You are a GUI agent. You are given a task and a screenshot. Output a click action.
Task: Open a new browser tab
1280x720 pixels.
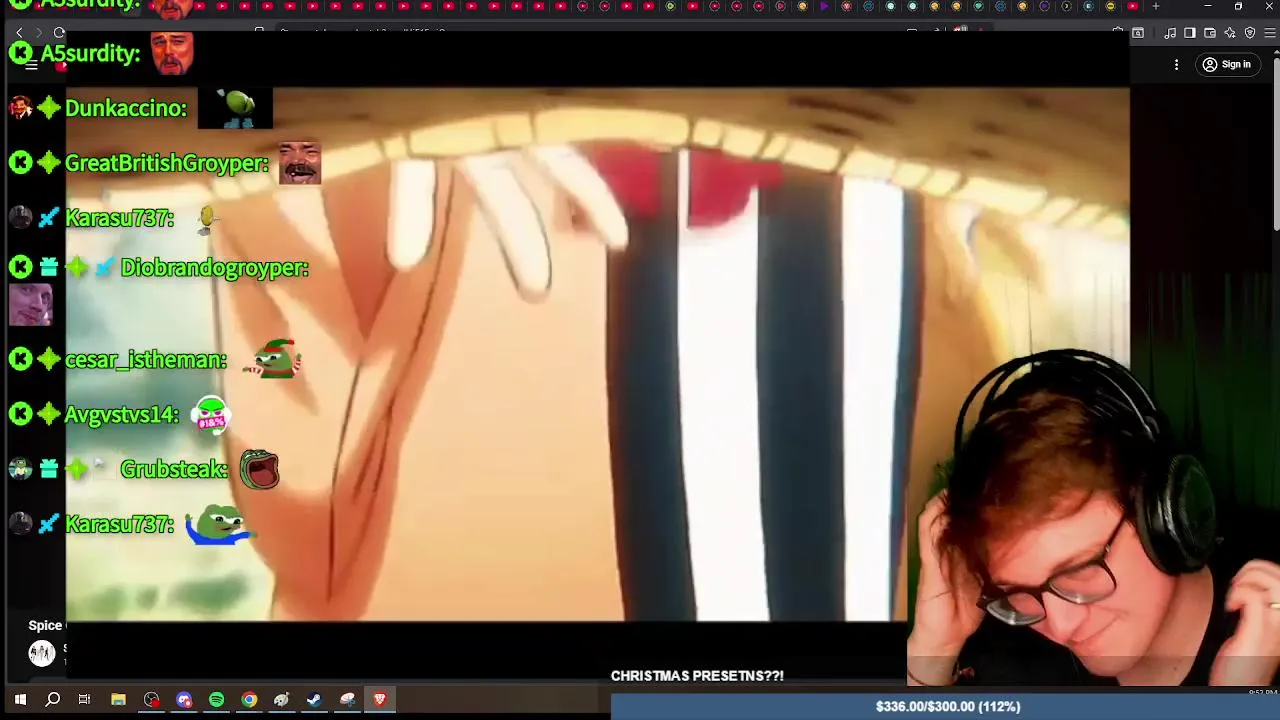(x=1156, y=6)
